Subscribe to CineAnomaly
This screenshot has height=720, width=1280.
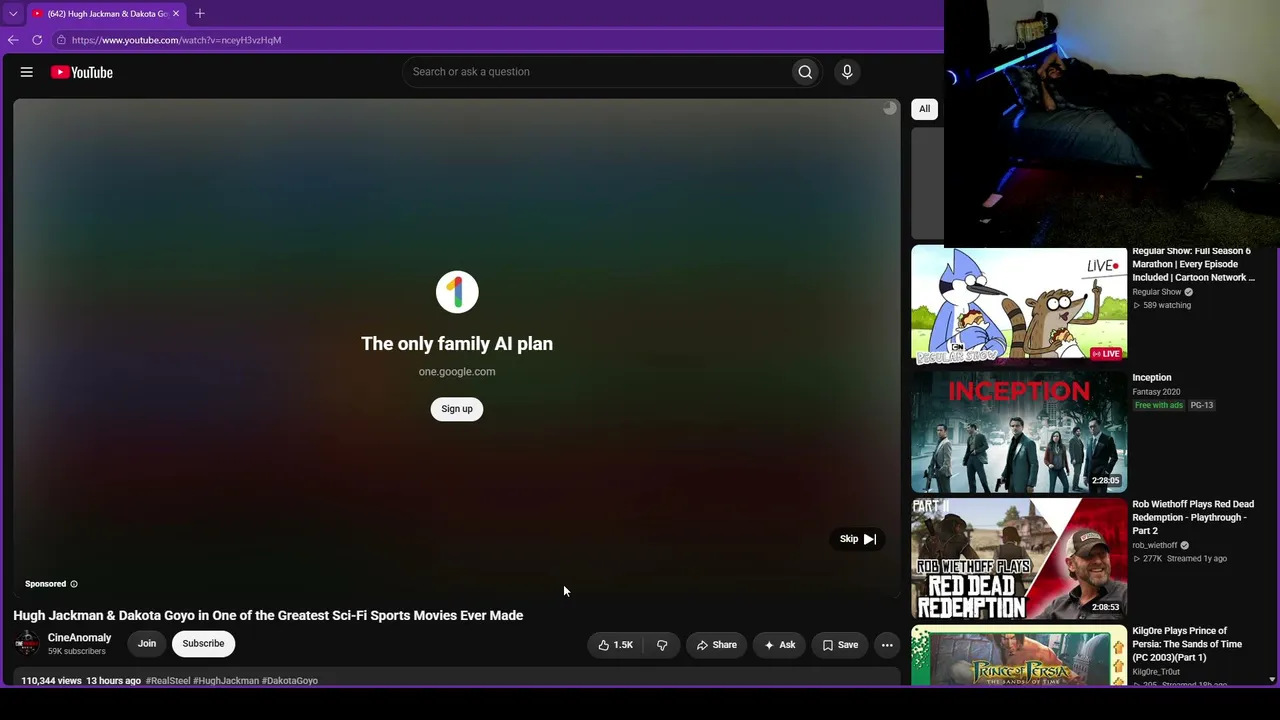203,644
